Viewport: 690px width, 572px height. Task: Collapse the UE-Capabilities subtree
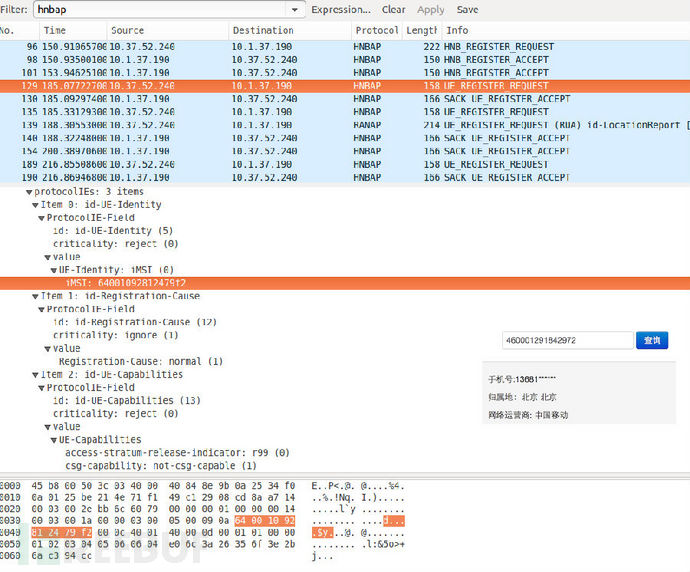click(53, 440)
